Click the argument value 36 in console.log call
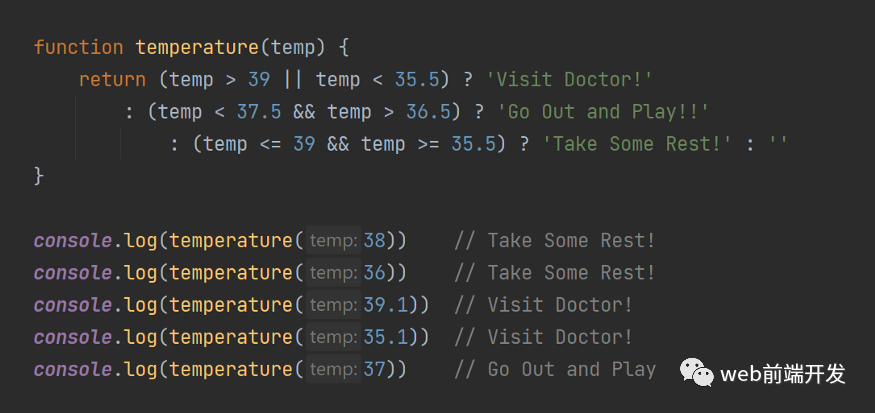The image size is (875, 413). pyautogui.click(x=374, y=273)
